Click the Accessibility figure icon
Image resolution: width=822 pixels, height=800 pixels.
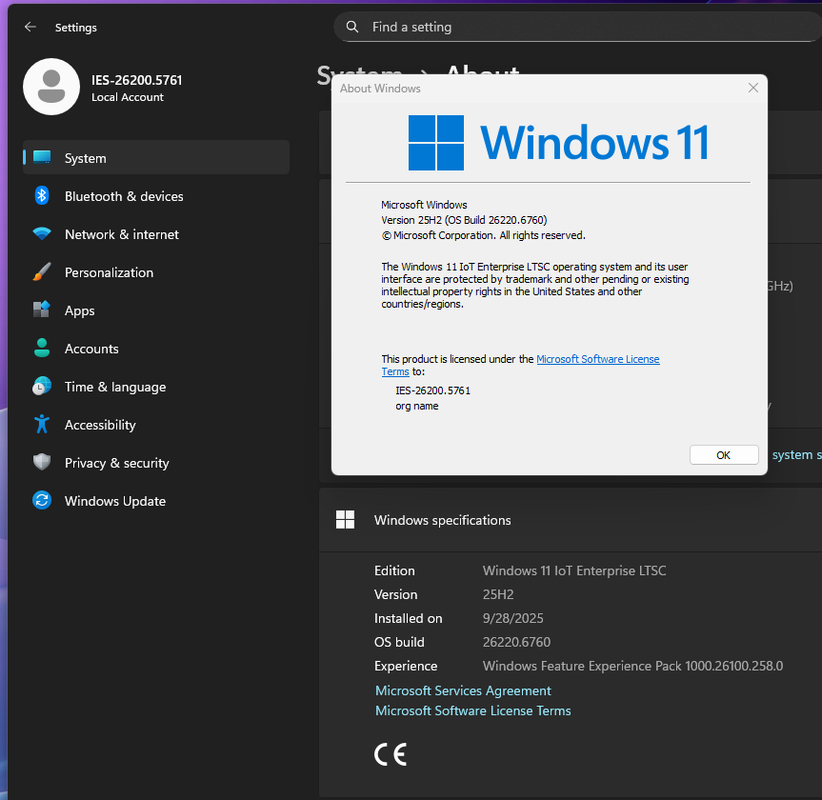coord(42,424)
